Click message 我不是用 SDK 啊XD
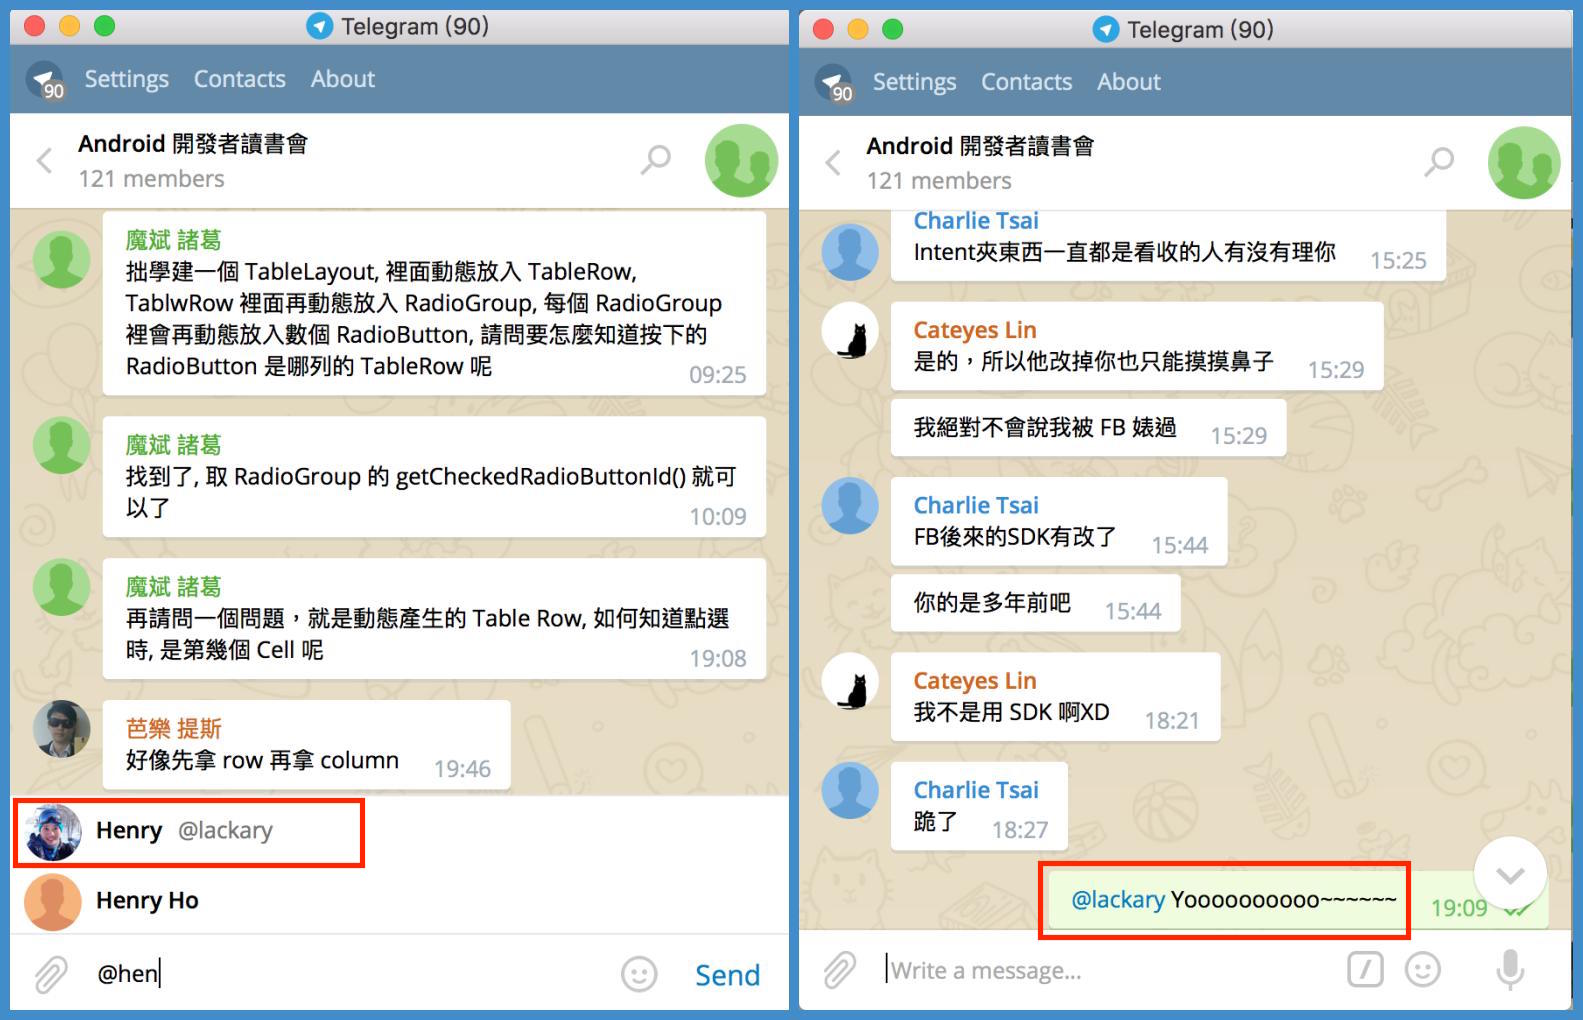Viewport: 1583px width, 1020px height. tap(1011, 713)
